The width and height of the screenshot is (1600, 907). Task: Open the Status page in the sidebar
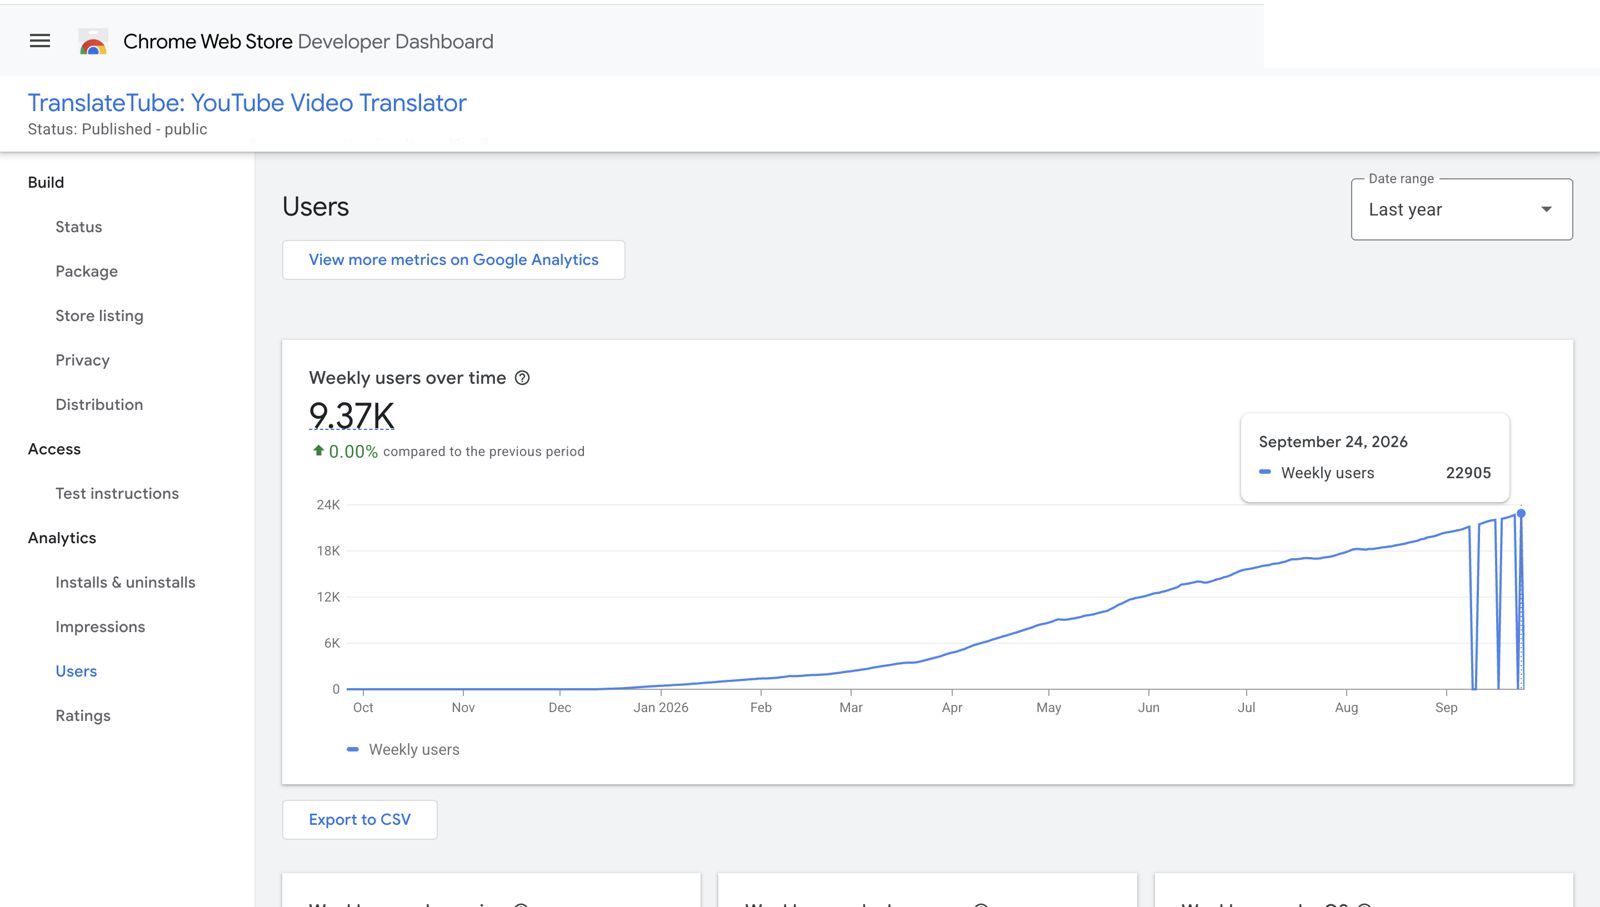point(79,227)
